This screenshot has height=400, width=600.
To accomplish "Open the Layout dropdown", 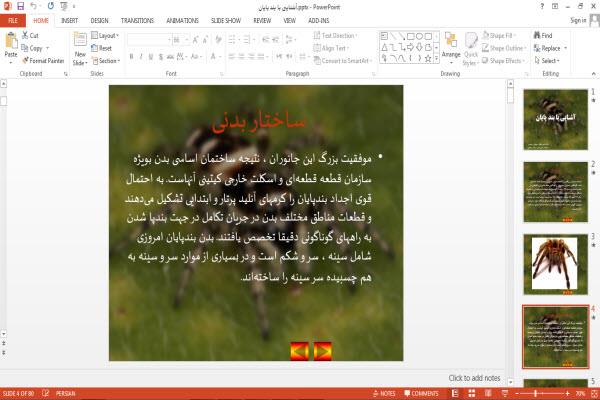I will click(x=105, y=36).
